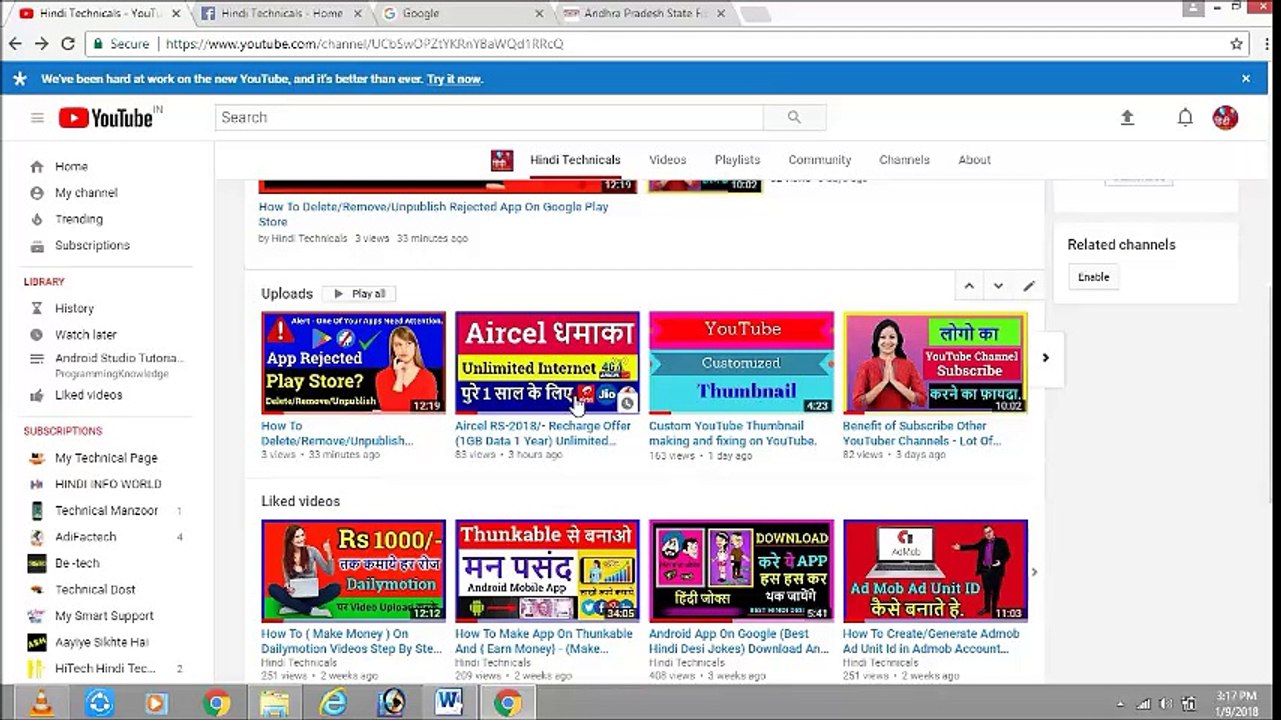Open the notifications bell
The height and width of the screenshot is (720, 1281).
tap(1185, 117)
